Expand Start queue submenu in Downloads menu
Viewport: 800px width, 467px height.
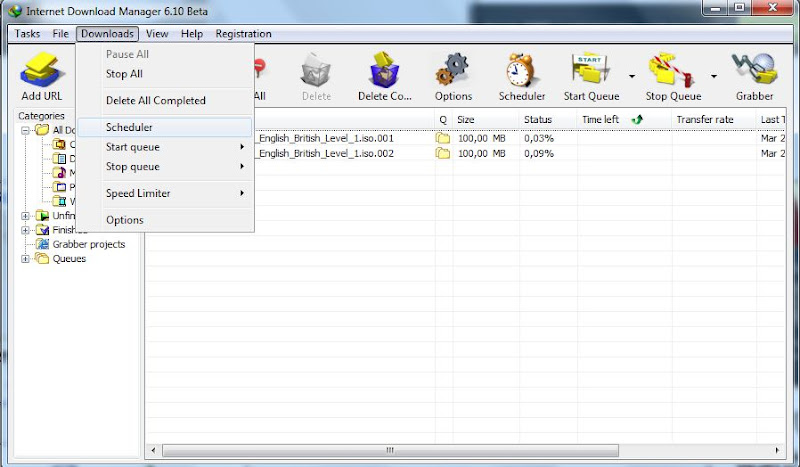pyautogui.click(x=242, y=147)
